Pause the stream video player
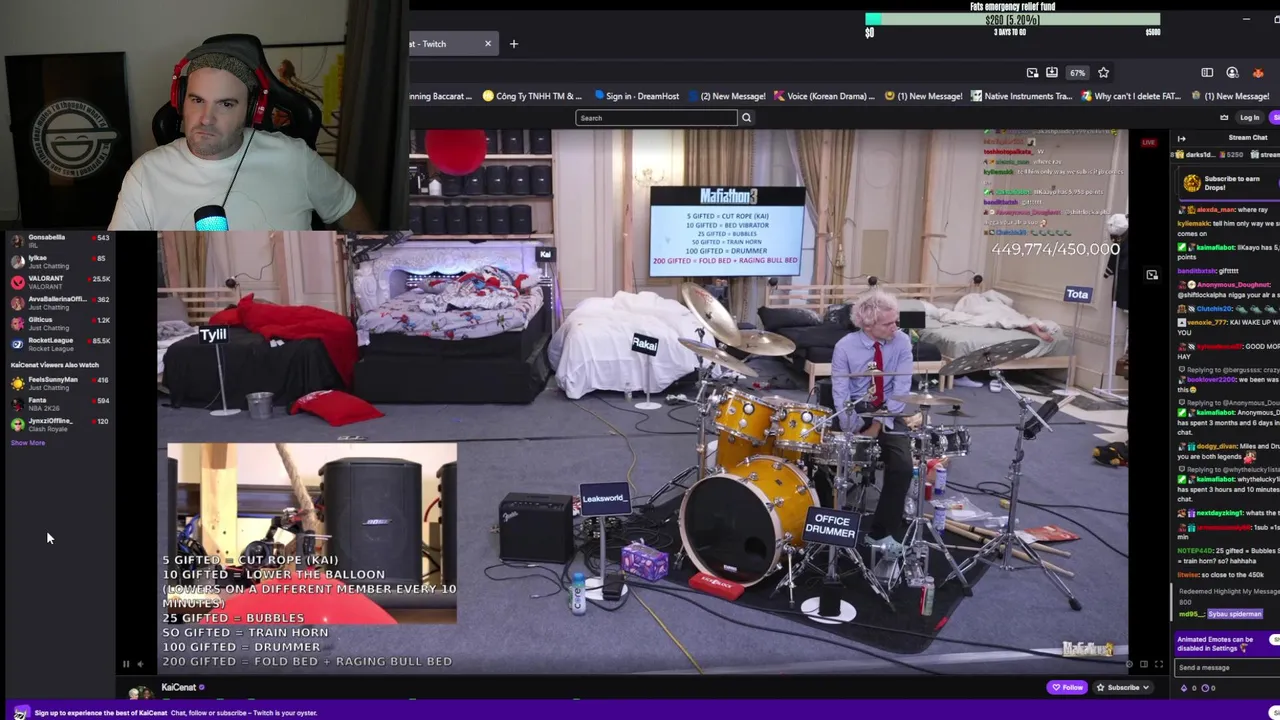 click(126, 664)
